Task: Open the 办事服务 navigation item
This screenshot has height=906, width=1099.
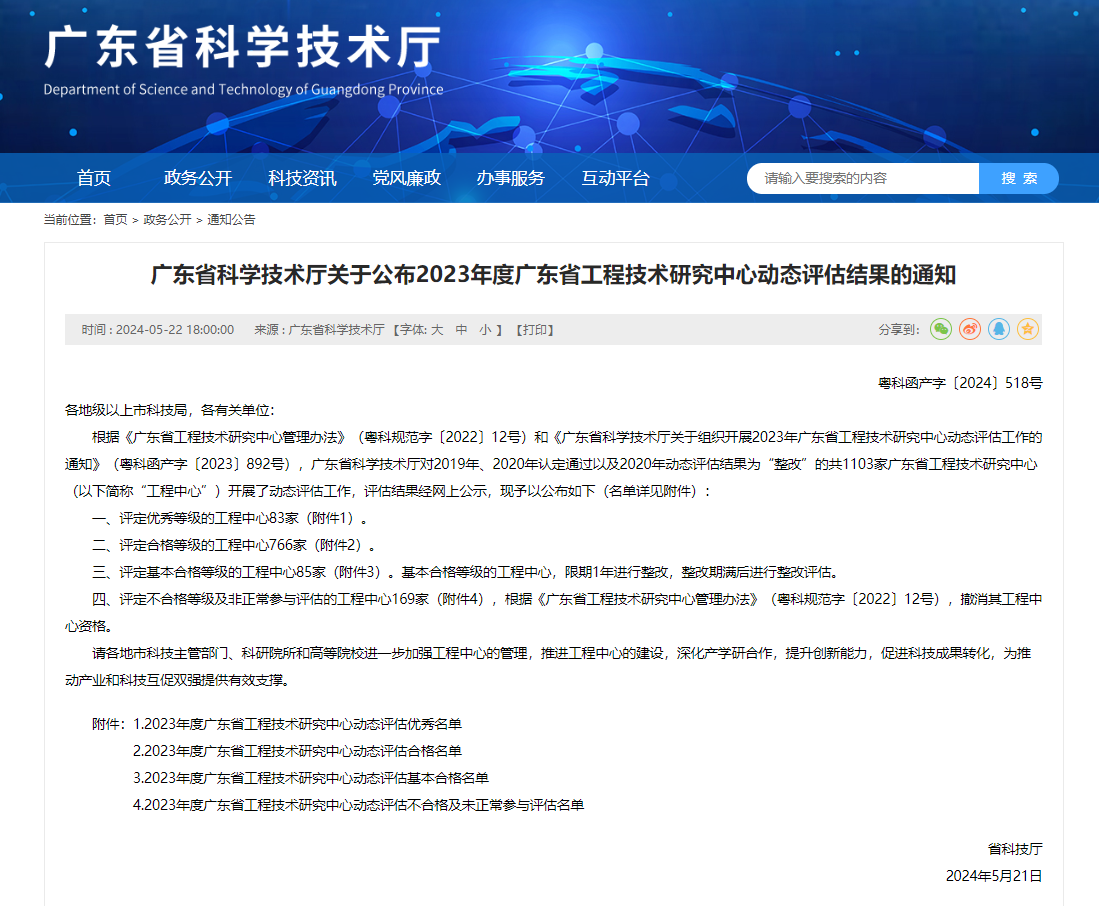Action: click(510, 178)
